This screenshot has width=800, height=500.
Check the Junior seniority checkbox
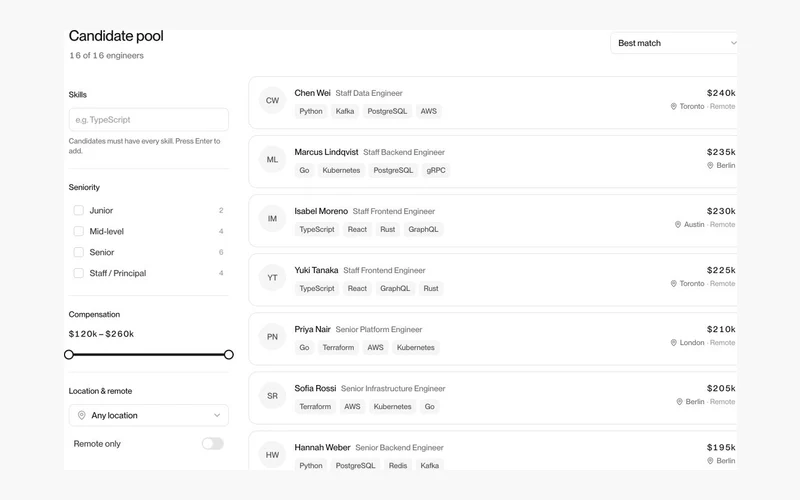pos(79,210)
